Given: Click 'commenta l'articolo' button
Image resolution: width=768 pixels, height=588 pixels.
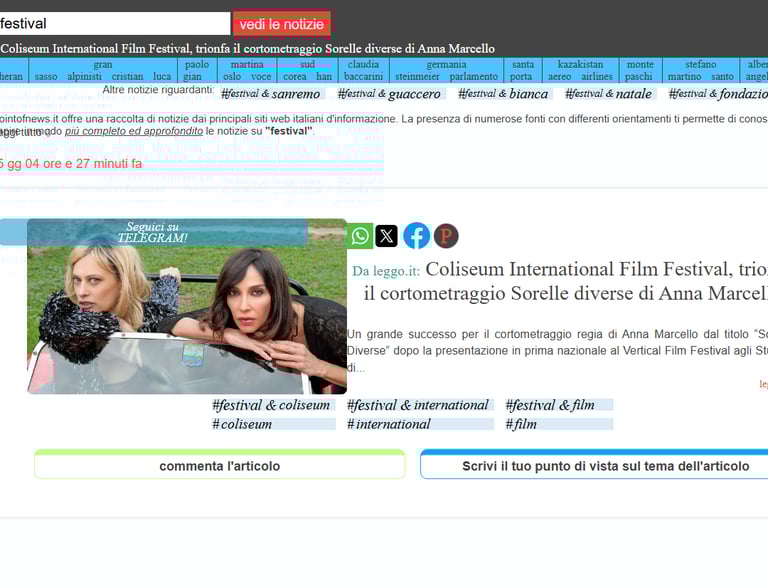Looking at the screenshot, I should click(x=219, y=465).
